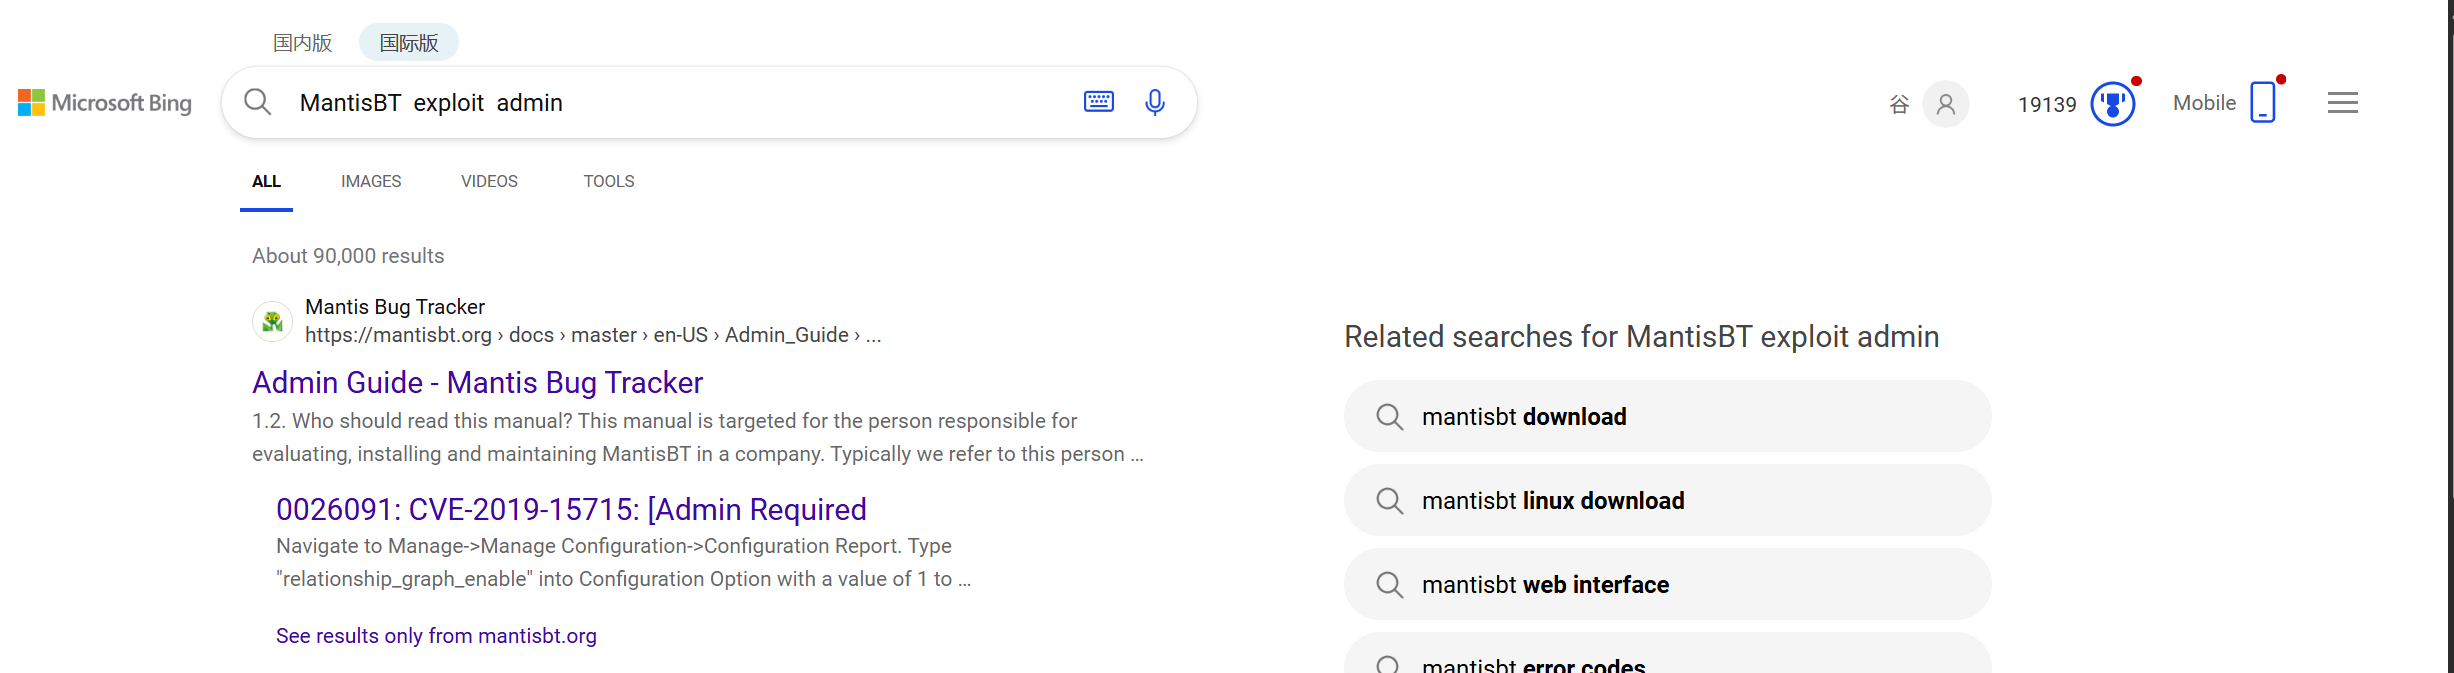The image size is (2454, 673).
Task: Click Mantis Bug Tracker site name
Action: 395,307
